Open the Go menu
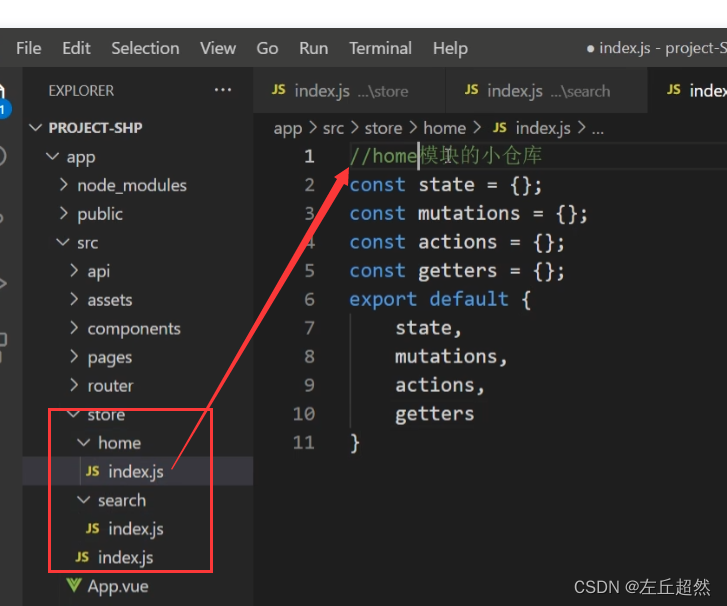This screenshot has height=606, width=727. tap(268, 48)
